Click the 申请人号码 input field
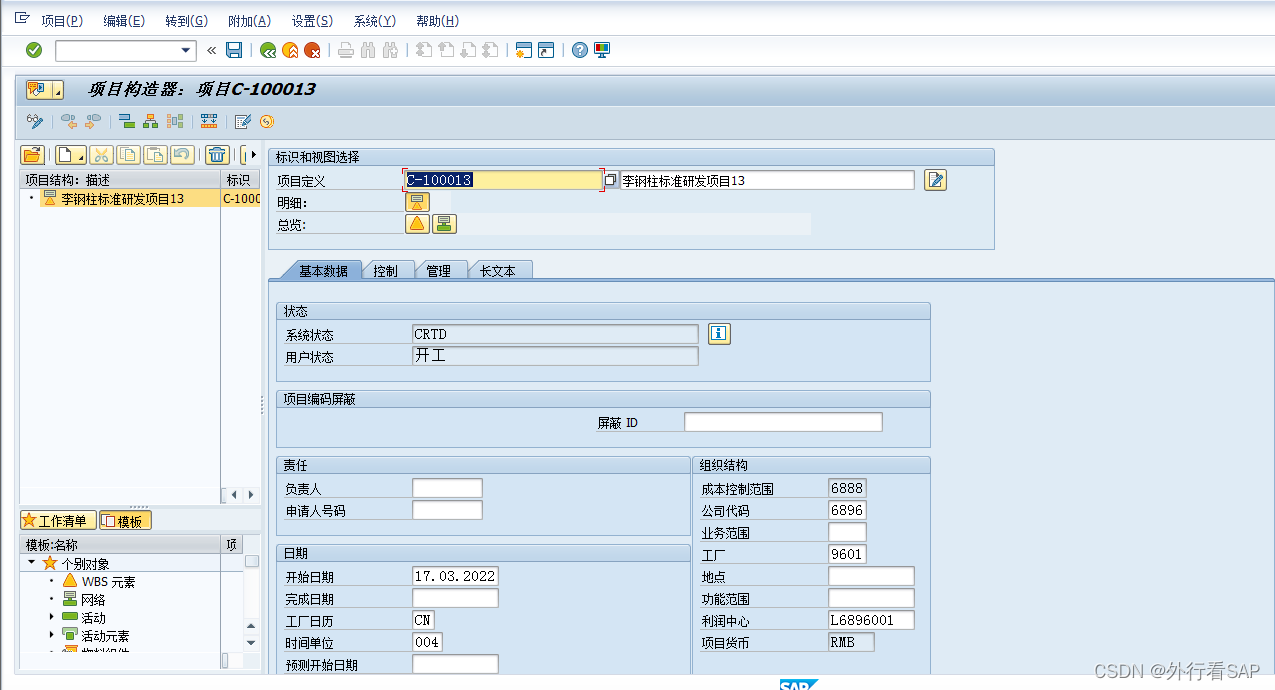This screenshot has width=1275, height=690. point(447,510)
